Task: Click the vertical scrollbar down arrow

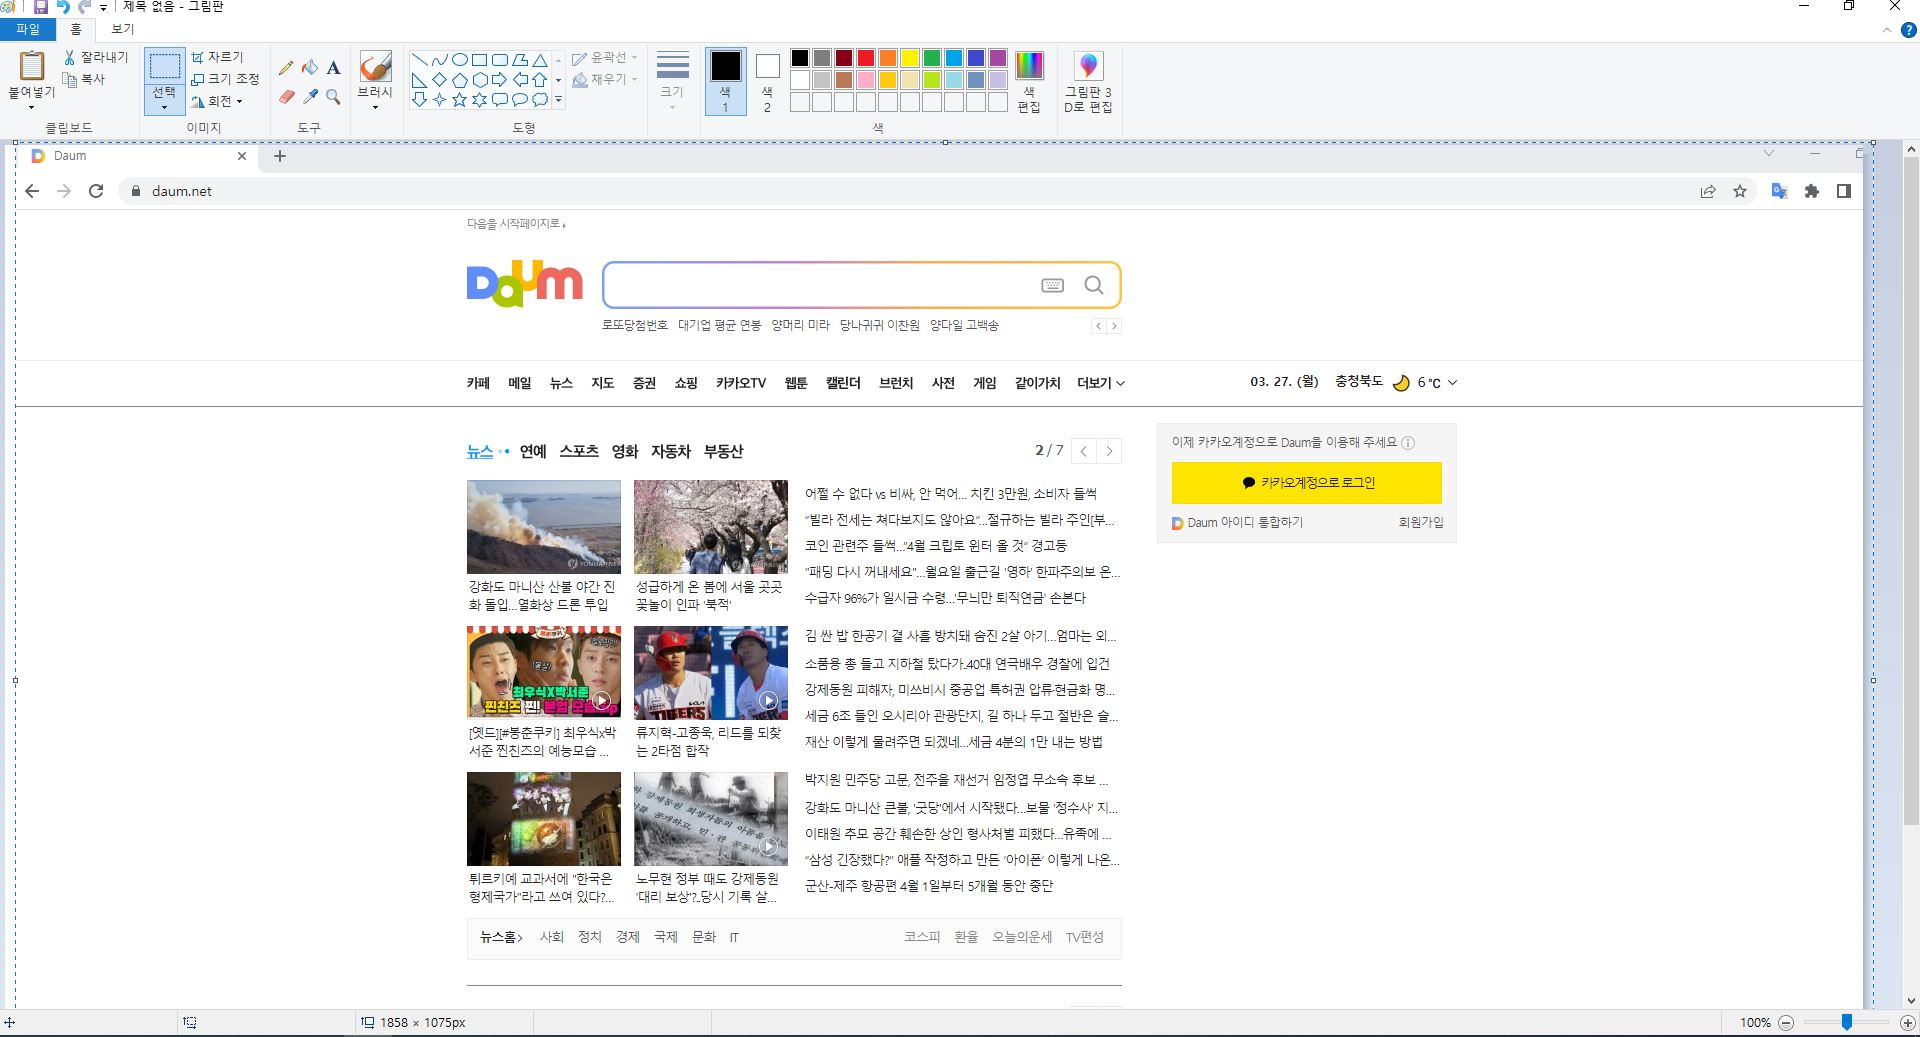Action: tap(1911, 1000)
